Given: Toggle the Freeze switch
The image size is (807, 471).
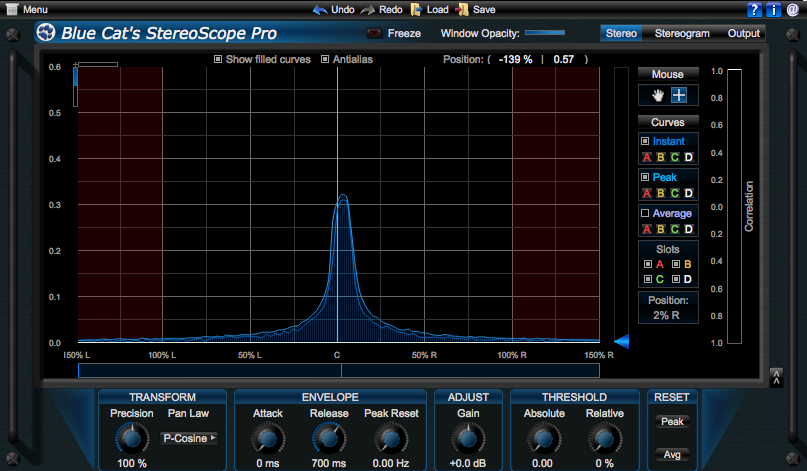Looking at the screenshot, I should click(x=374, y=33).
